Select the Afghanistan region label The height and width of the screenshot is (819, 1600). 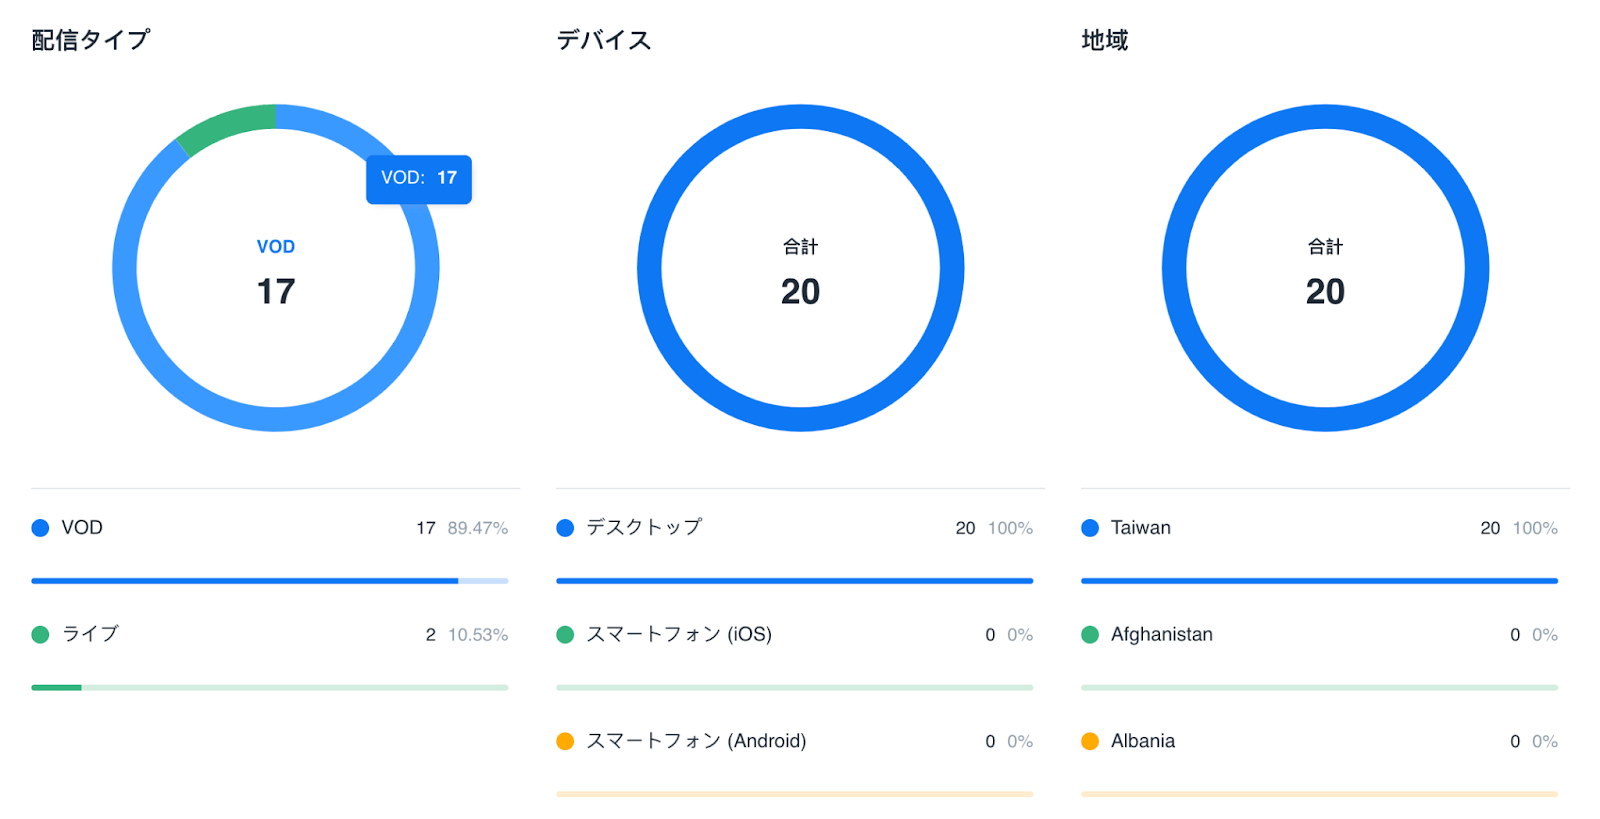point(1161,635)
